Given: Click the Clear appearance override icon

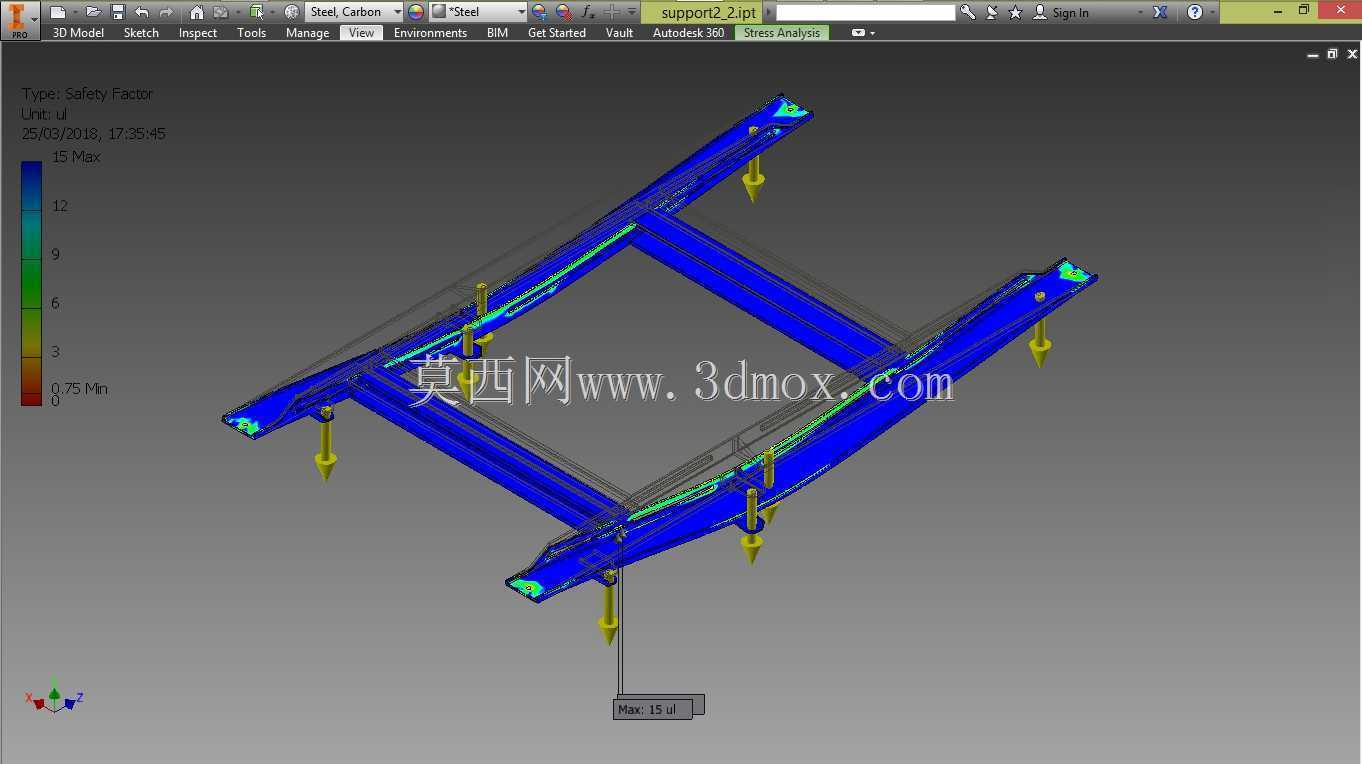Looking at the screenshot, I should [564, 12].
